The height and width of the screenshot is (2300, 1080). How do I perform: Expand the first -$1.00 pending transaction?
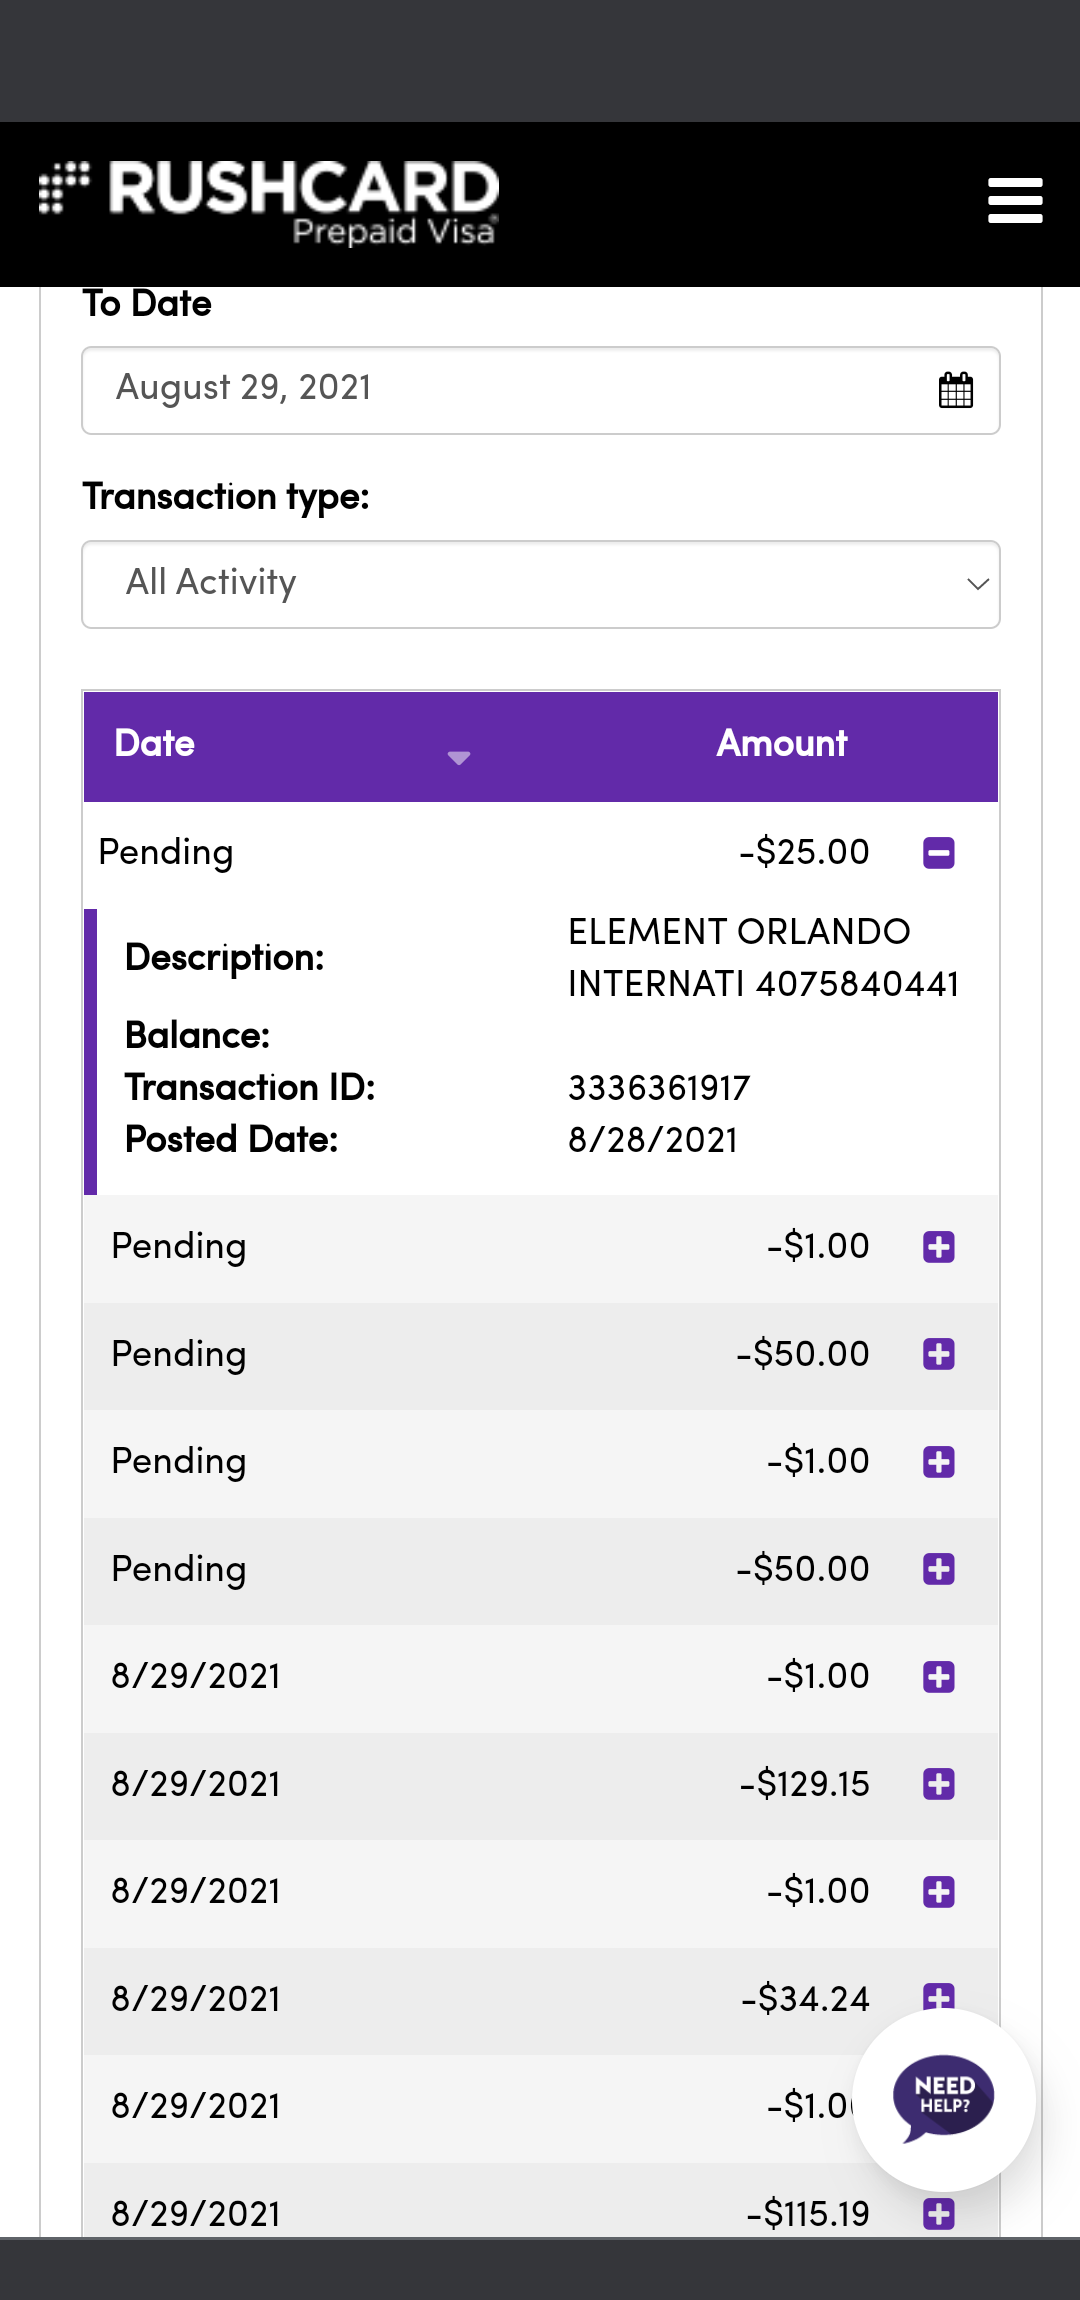pos(938,1247)
